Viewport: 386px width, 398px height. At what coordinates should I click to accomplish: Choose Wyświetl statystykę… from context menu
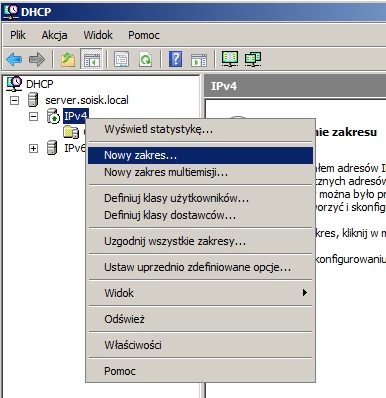pyautogui.click(x=200, y=129)
